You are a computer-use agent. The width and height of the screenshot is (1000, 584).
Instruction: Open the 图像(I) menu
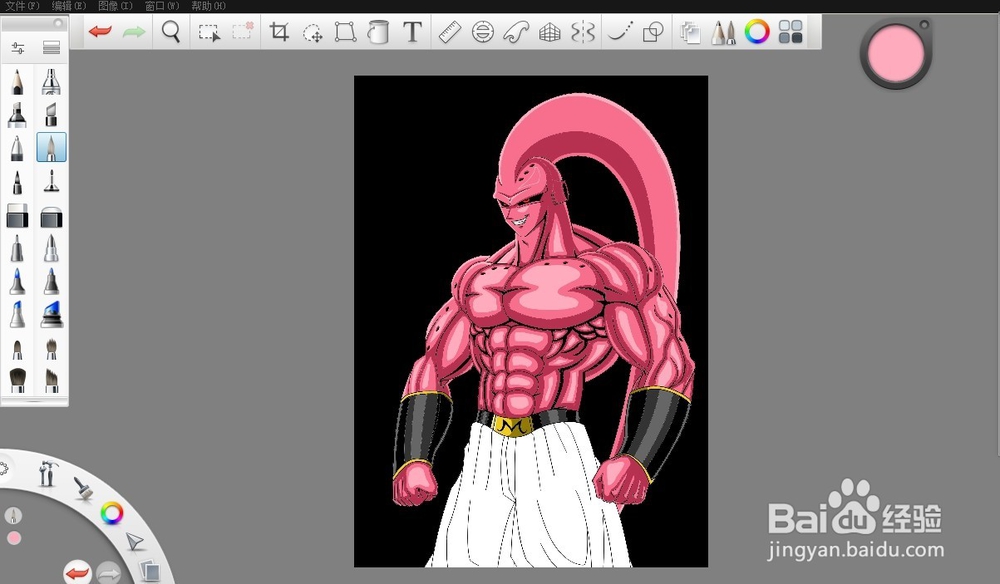click(115, 6)
